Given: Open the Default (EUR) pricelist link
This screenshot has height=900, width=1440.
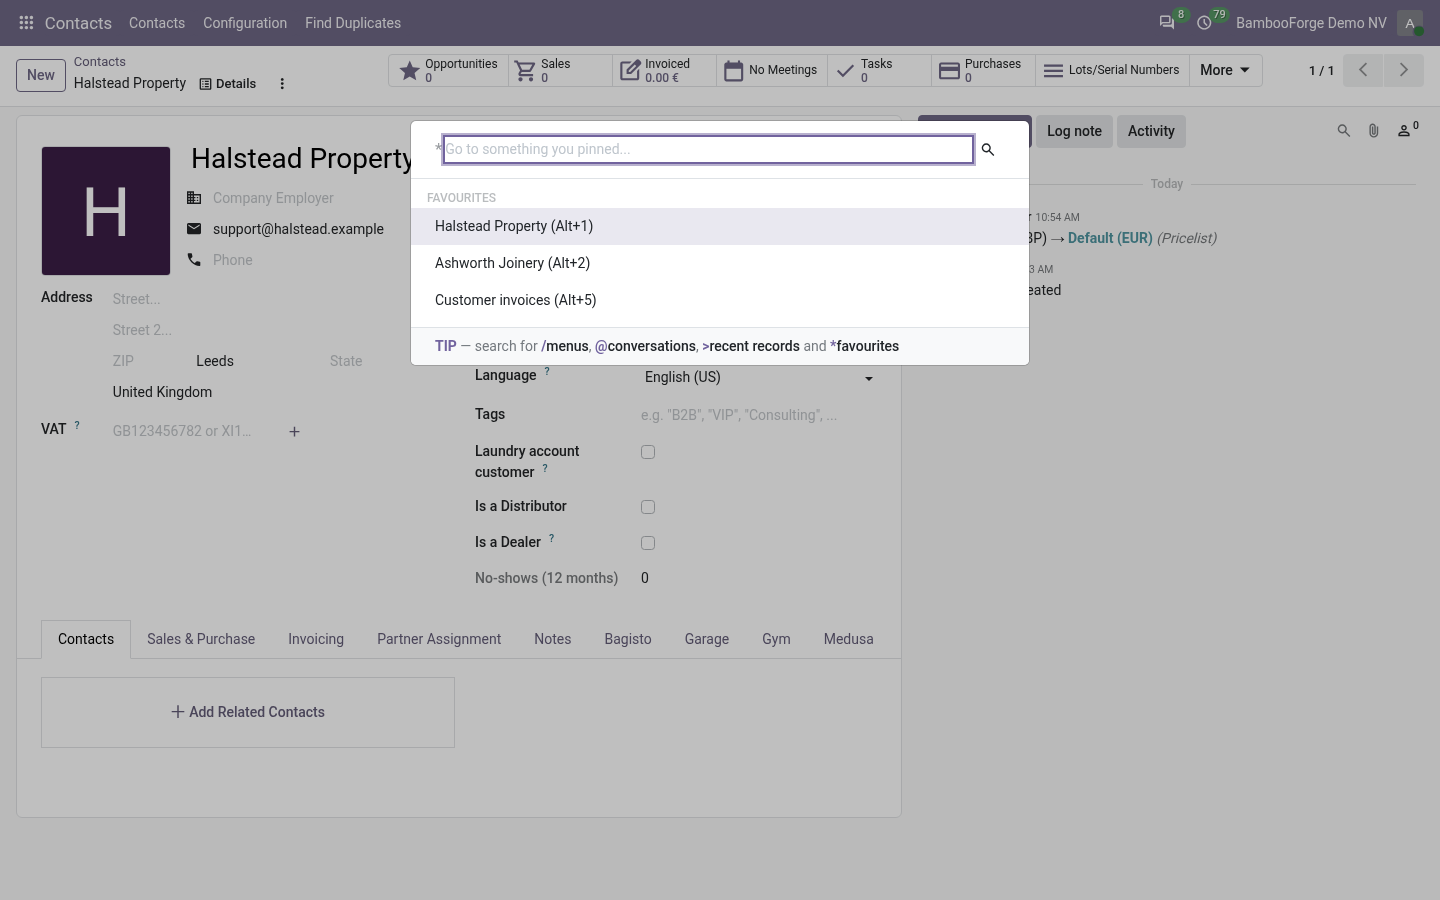Looking at the screenshot, I should point(1110,238).
